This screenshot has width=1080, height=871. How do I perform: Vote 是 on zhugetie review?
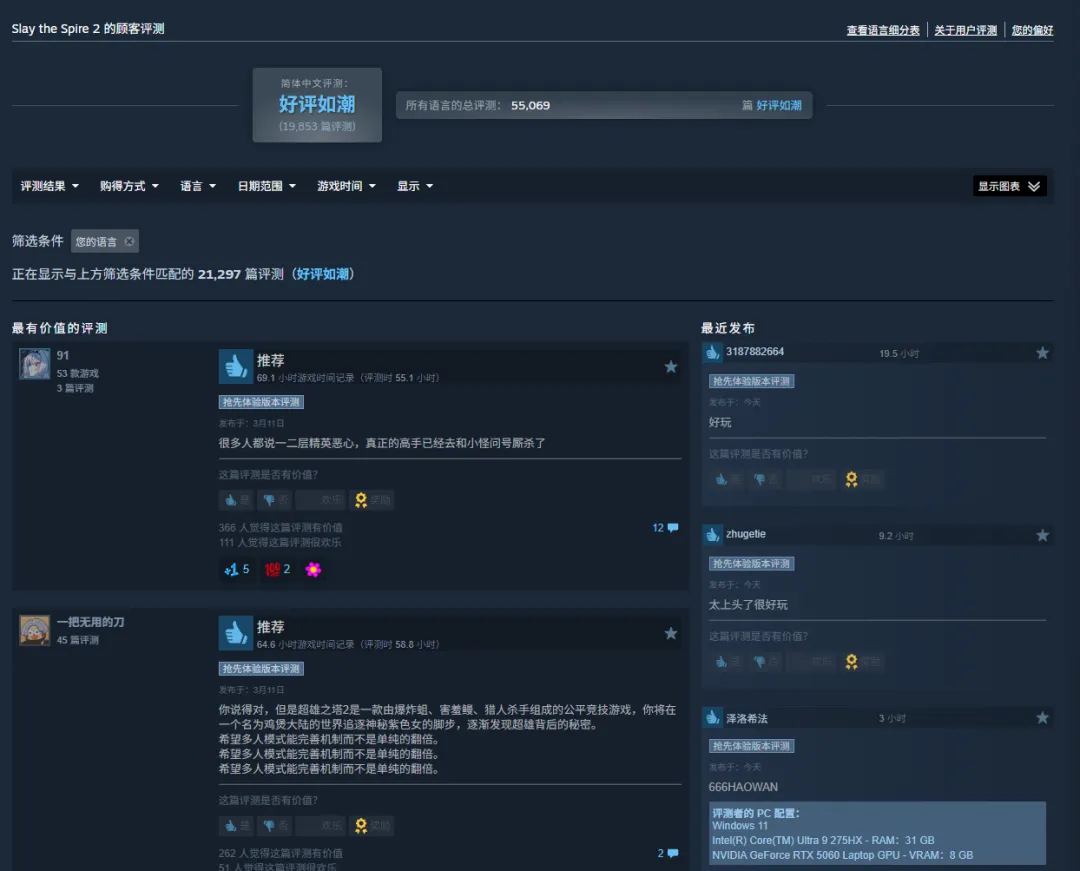(x=727, y=662)
